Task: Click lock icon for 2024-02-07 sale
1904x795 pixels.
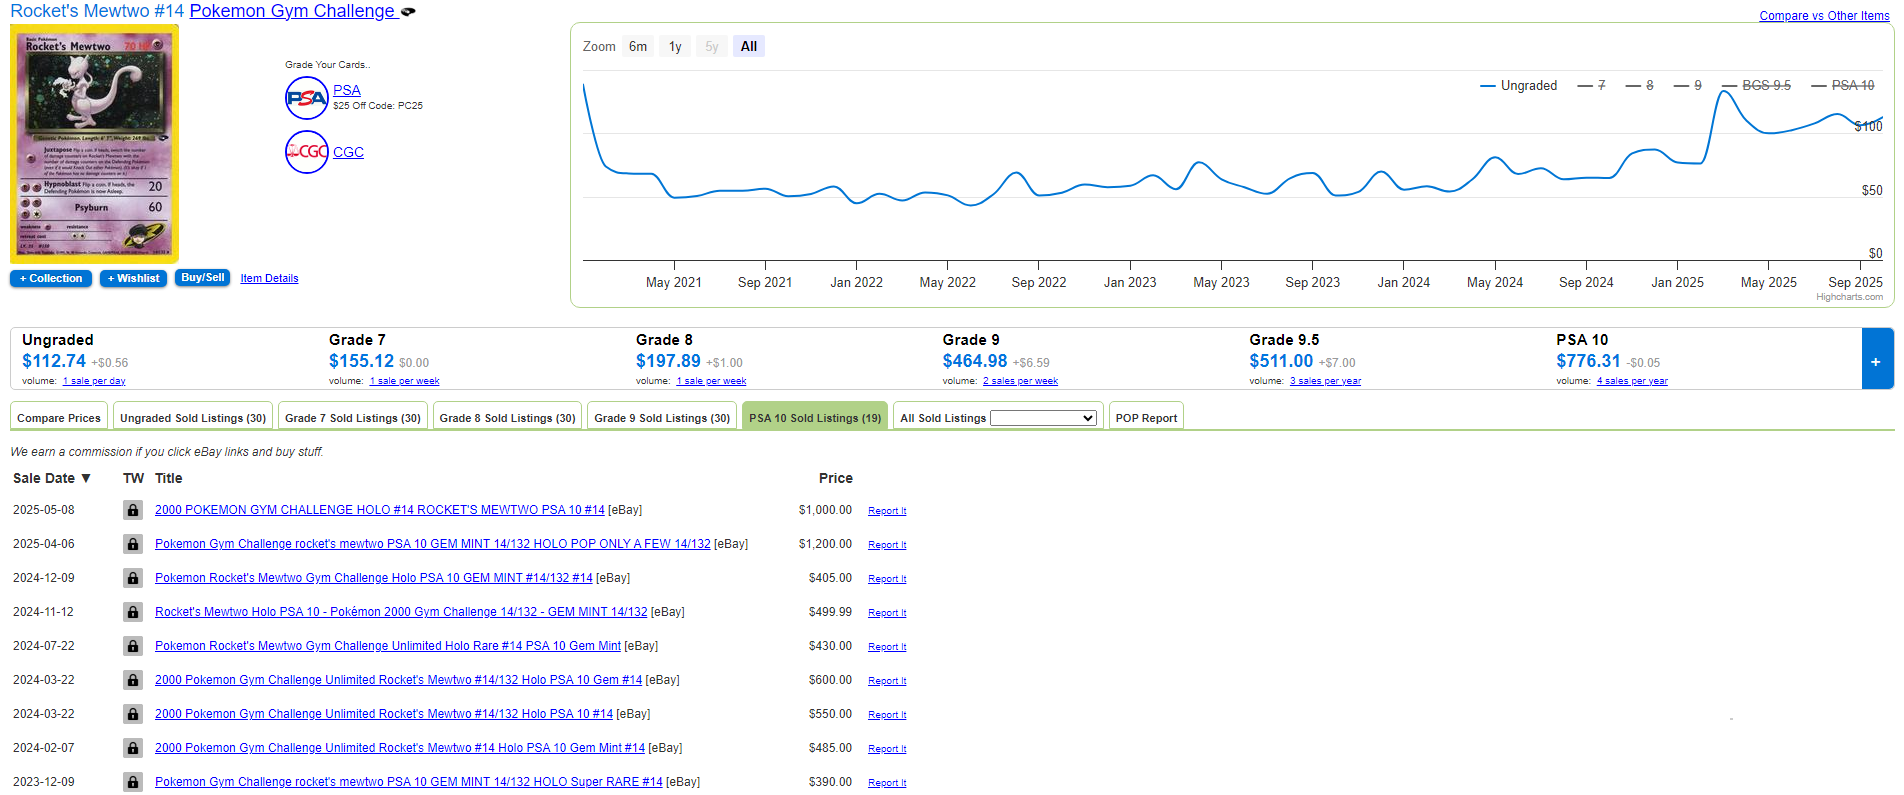Action: click(x=132, y=748)
